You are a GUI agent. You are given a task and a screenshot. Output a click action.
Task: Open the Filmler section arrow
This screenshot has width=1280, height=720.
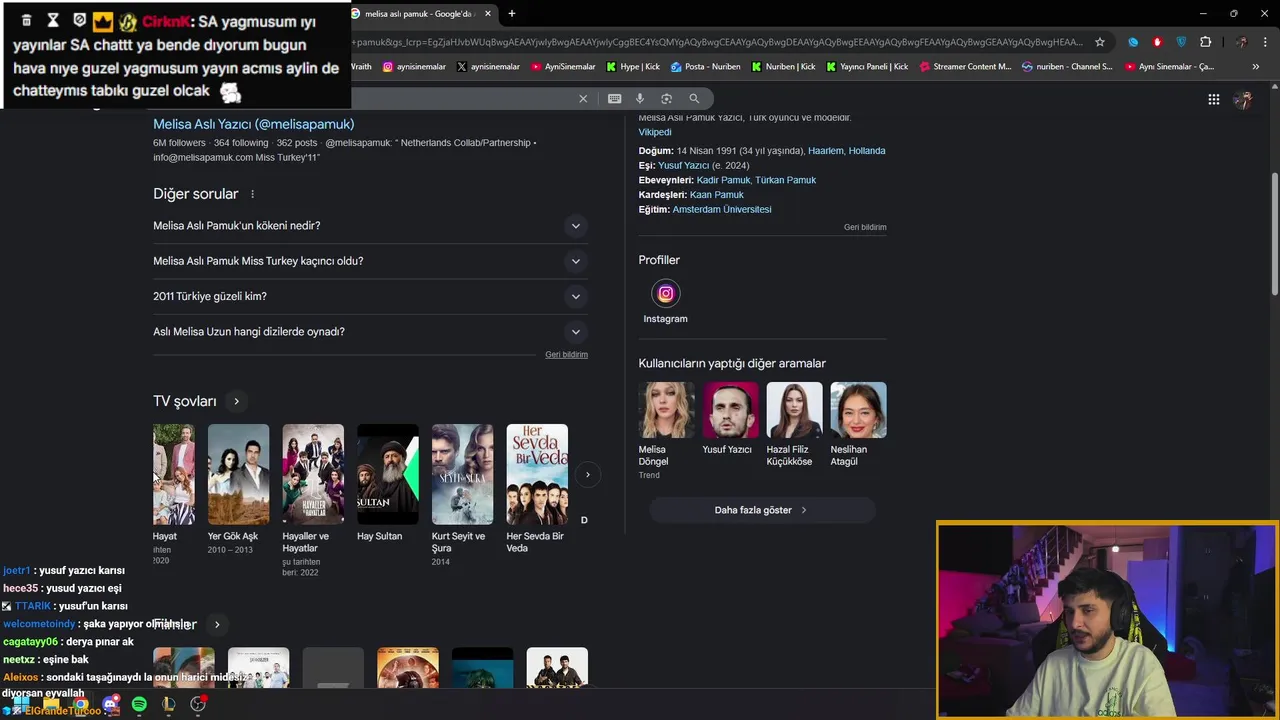coord(217,625)
